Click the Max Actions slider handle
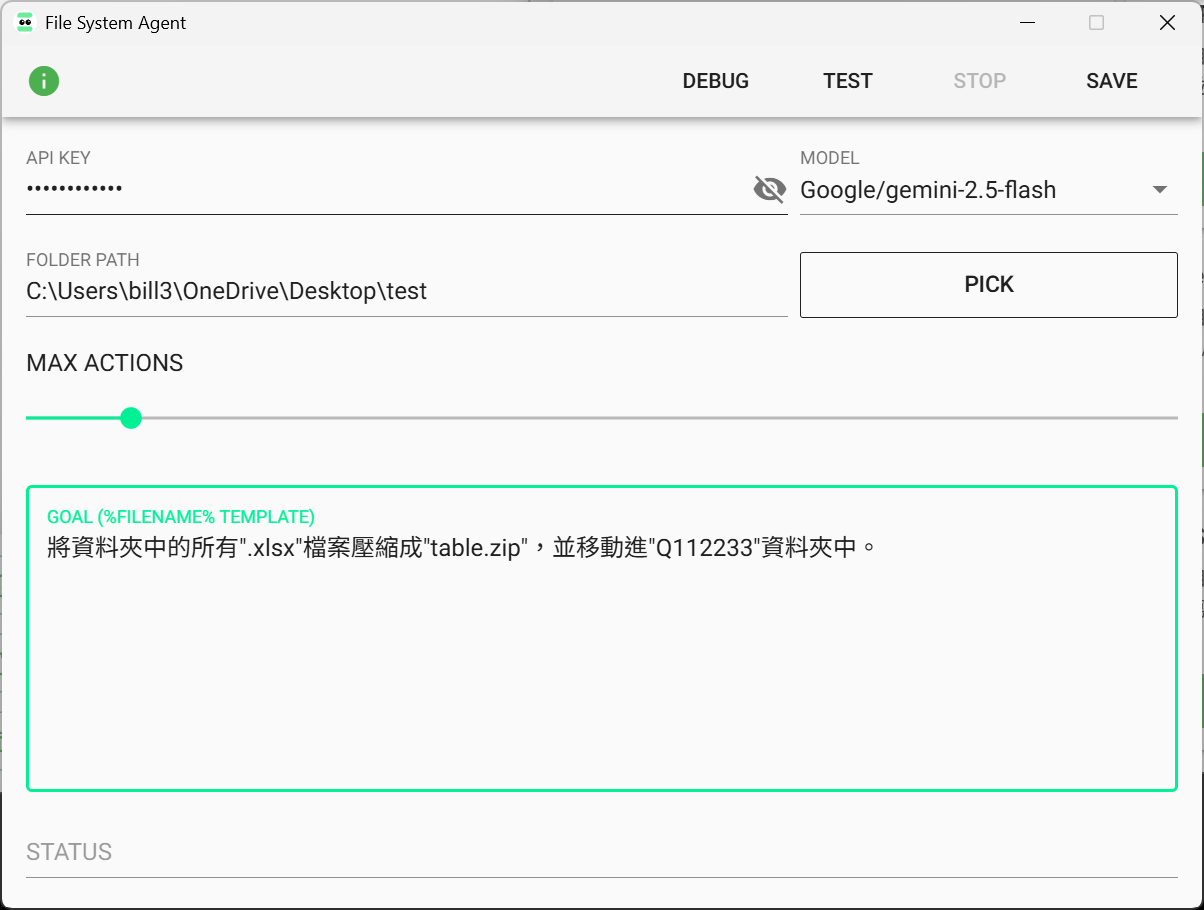This screenshot has width=1204, height=910. click(131, 418)
